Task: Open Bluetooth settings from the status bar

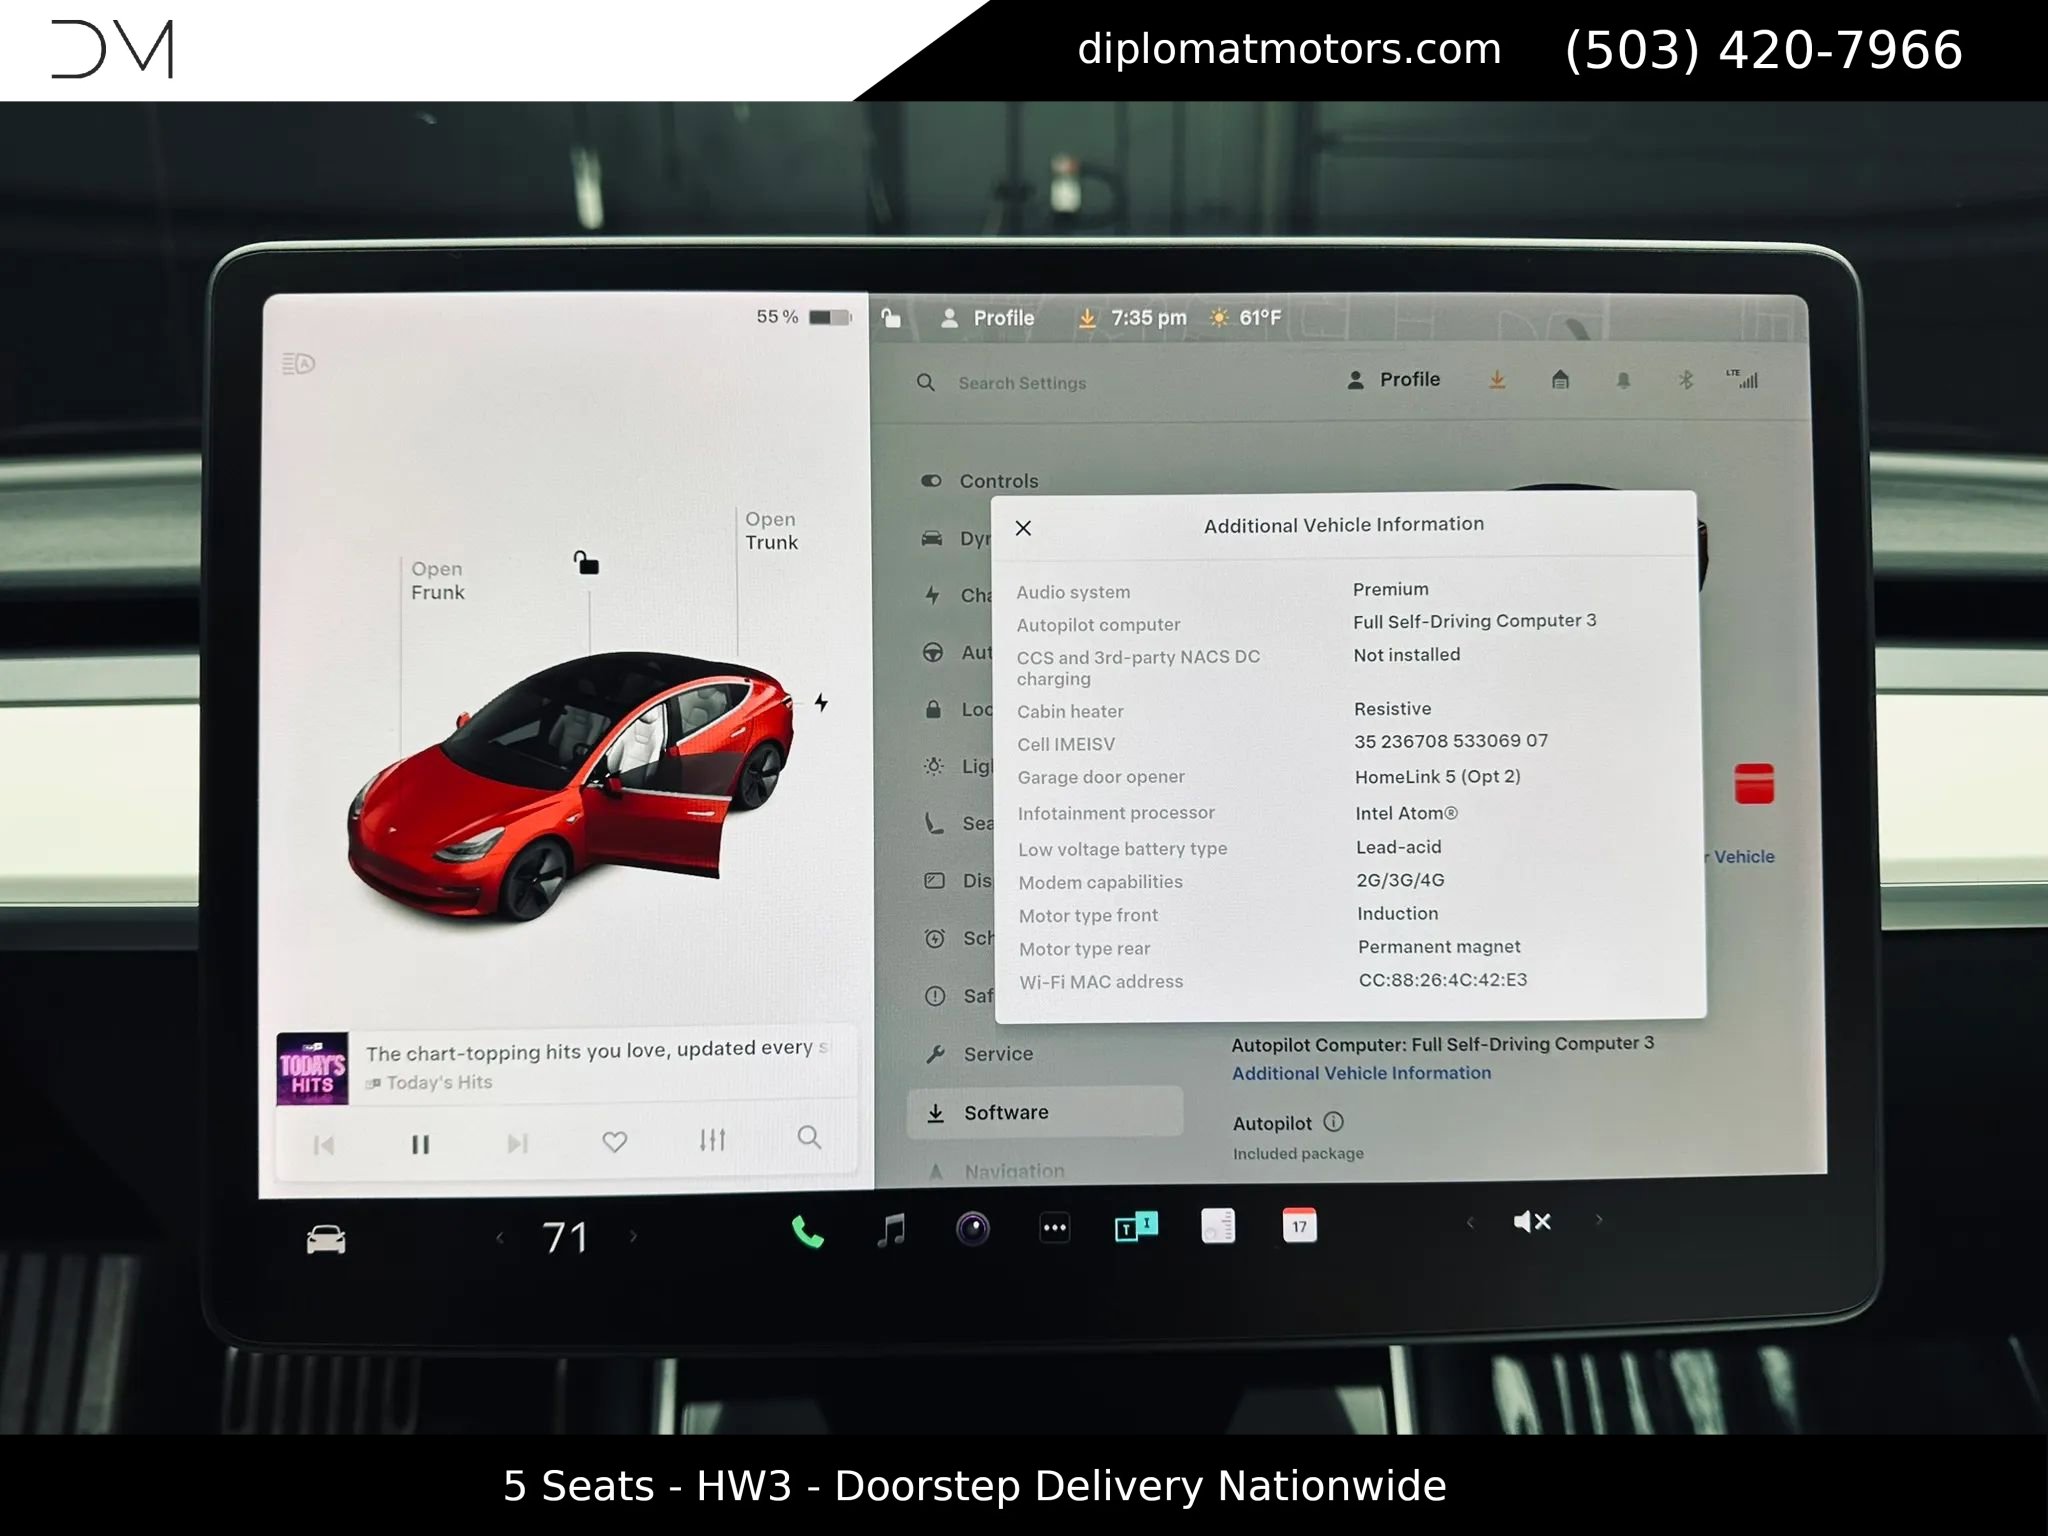Action: (x=1685, y=380)
